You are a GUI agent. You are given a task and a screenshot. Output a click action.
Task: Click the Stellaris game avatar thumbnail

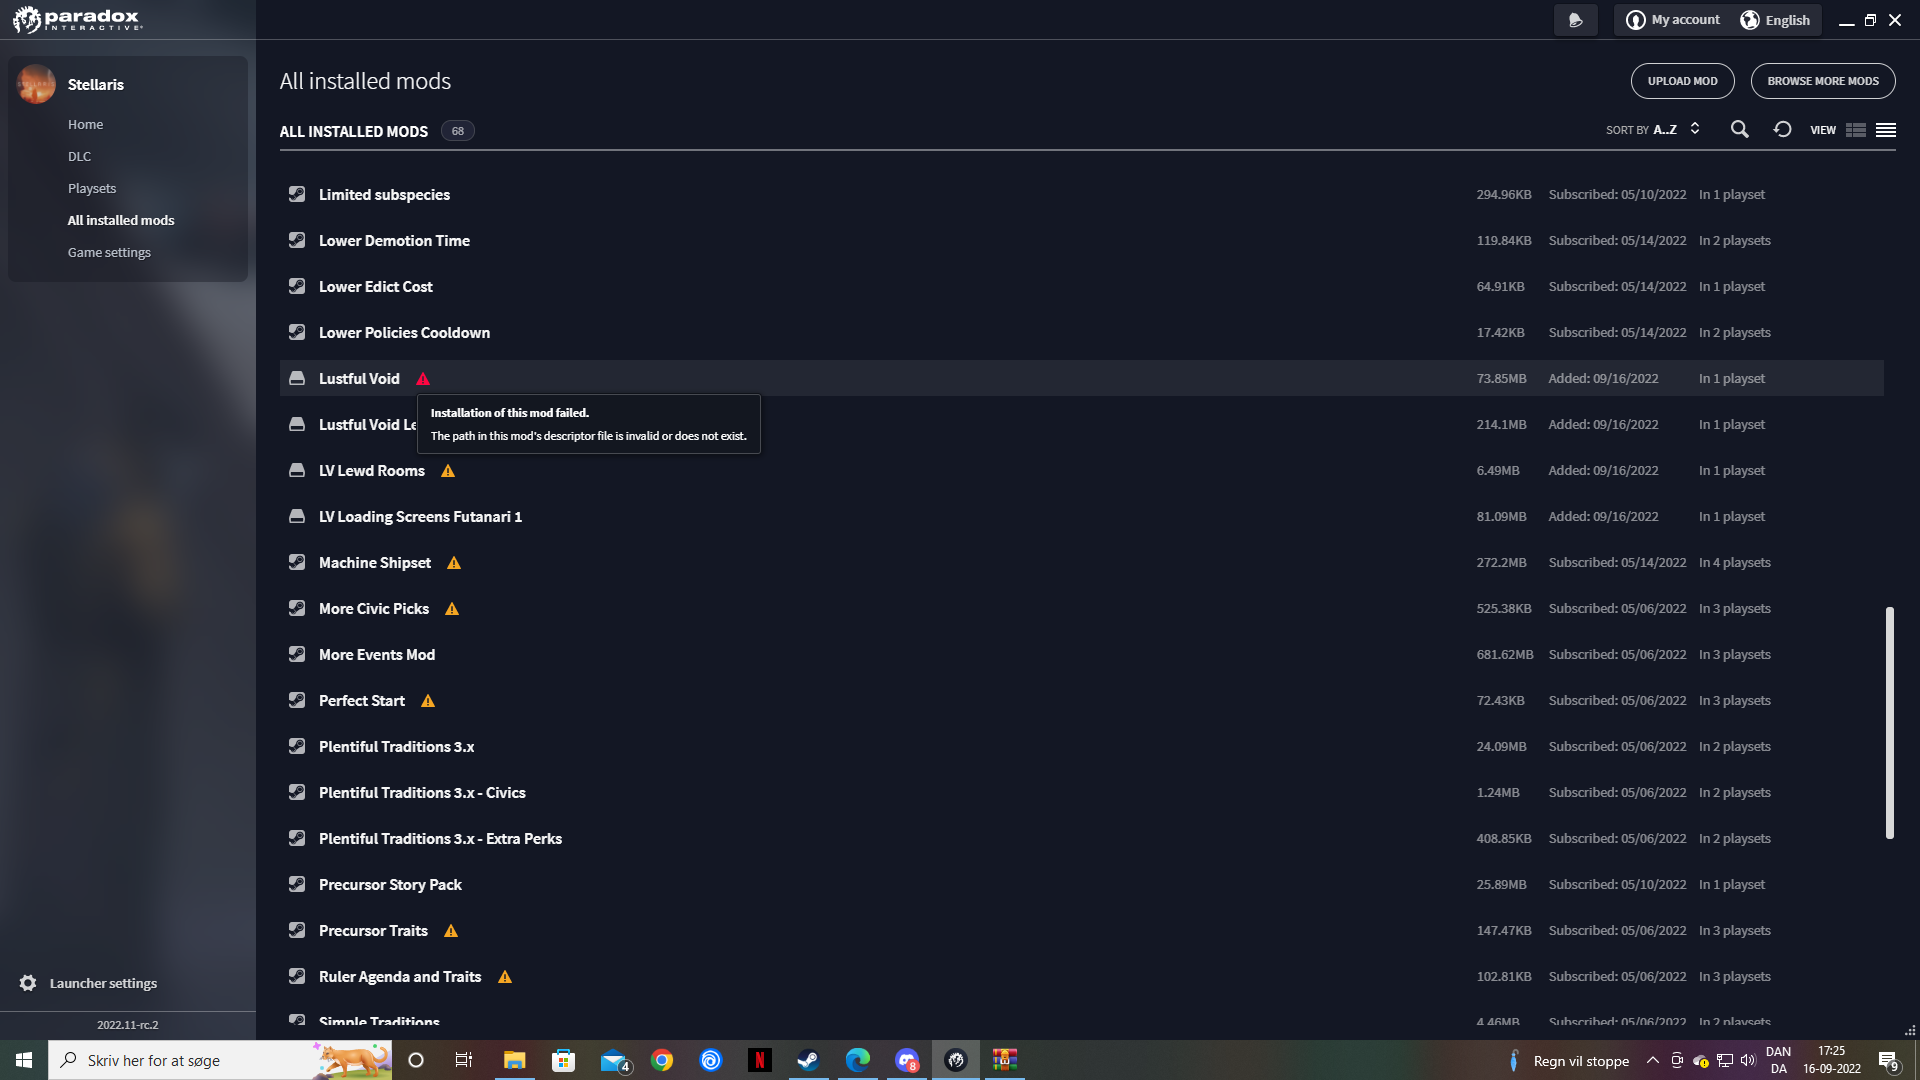(36, 84)
